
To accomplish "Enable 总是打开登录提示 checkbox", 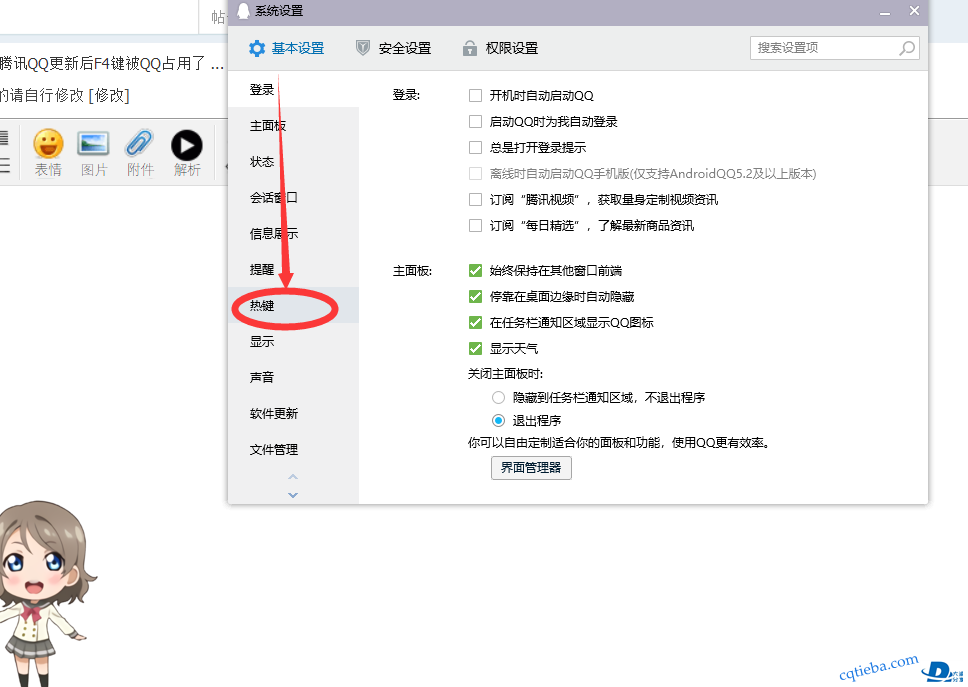I will [475, 148].
